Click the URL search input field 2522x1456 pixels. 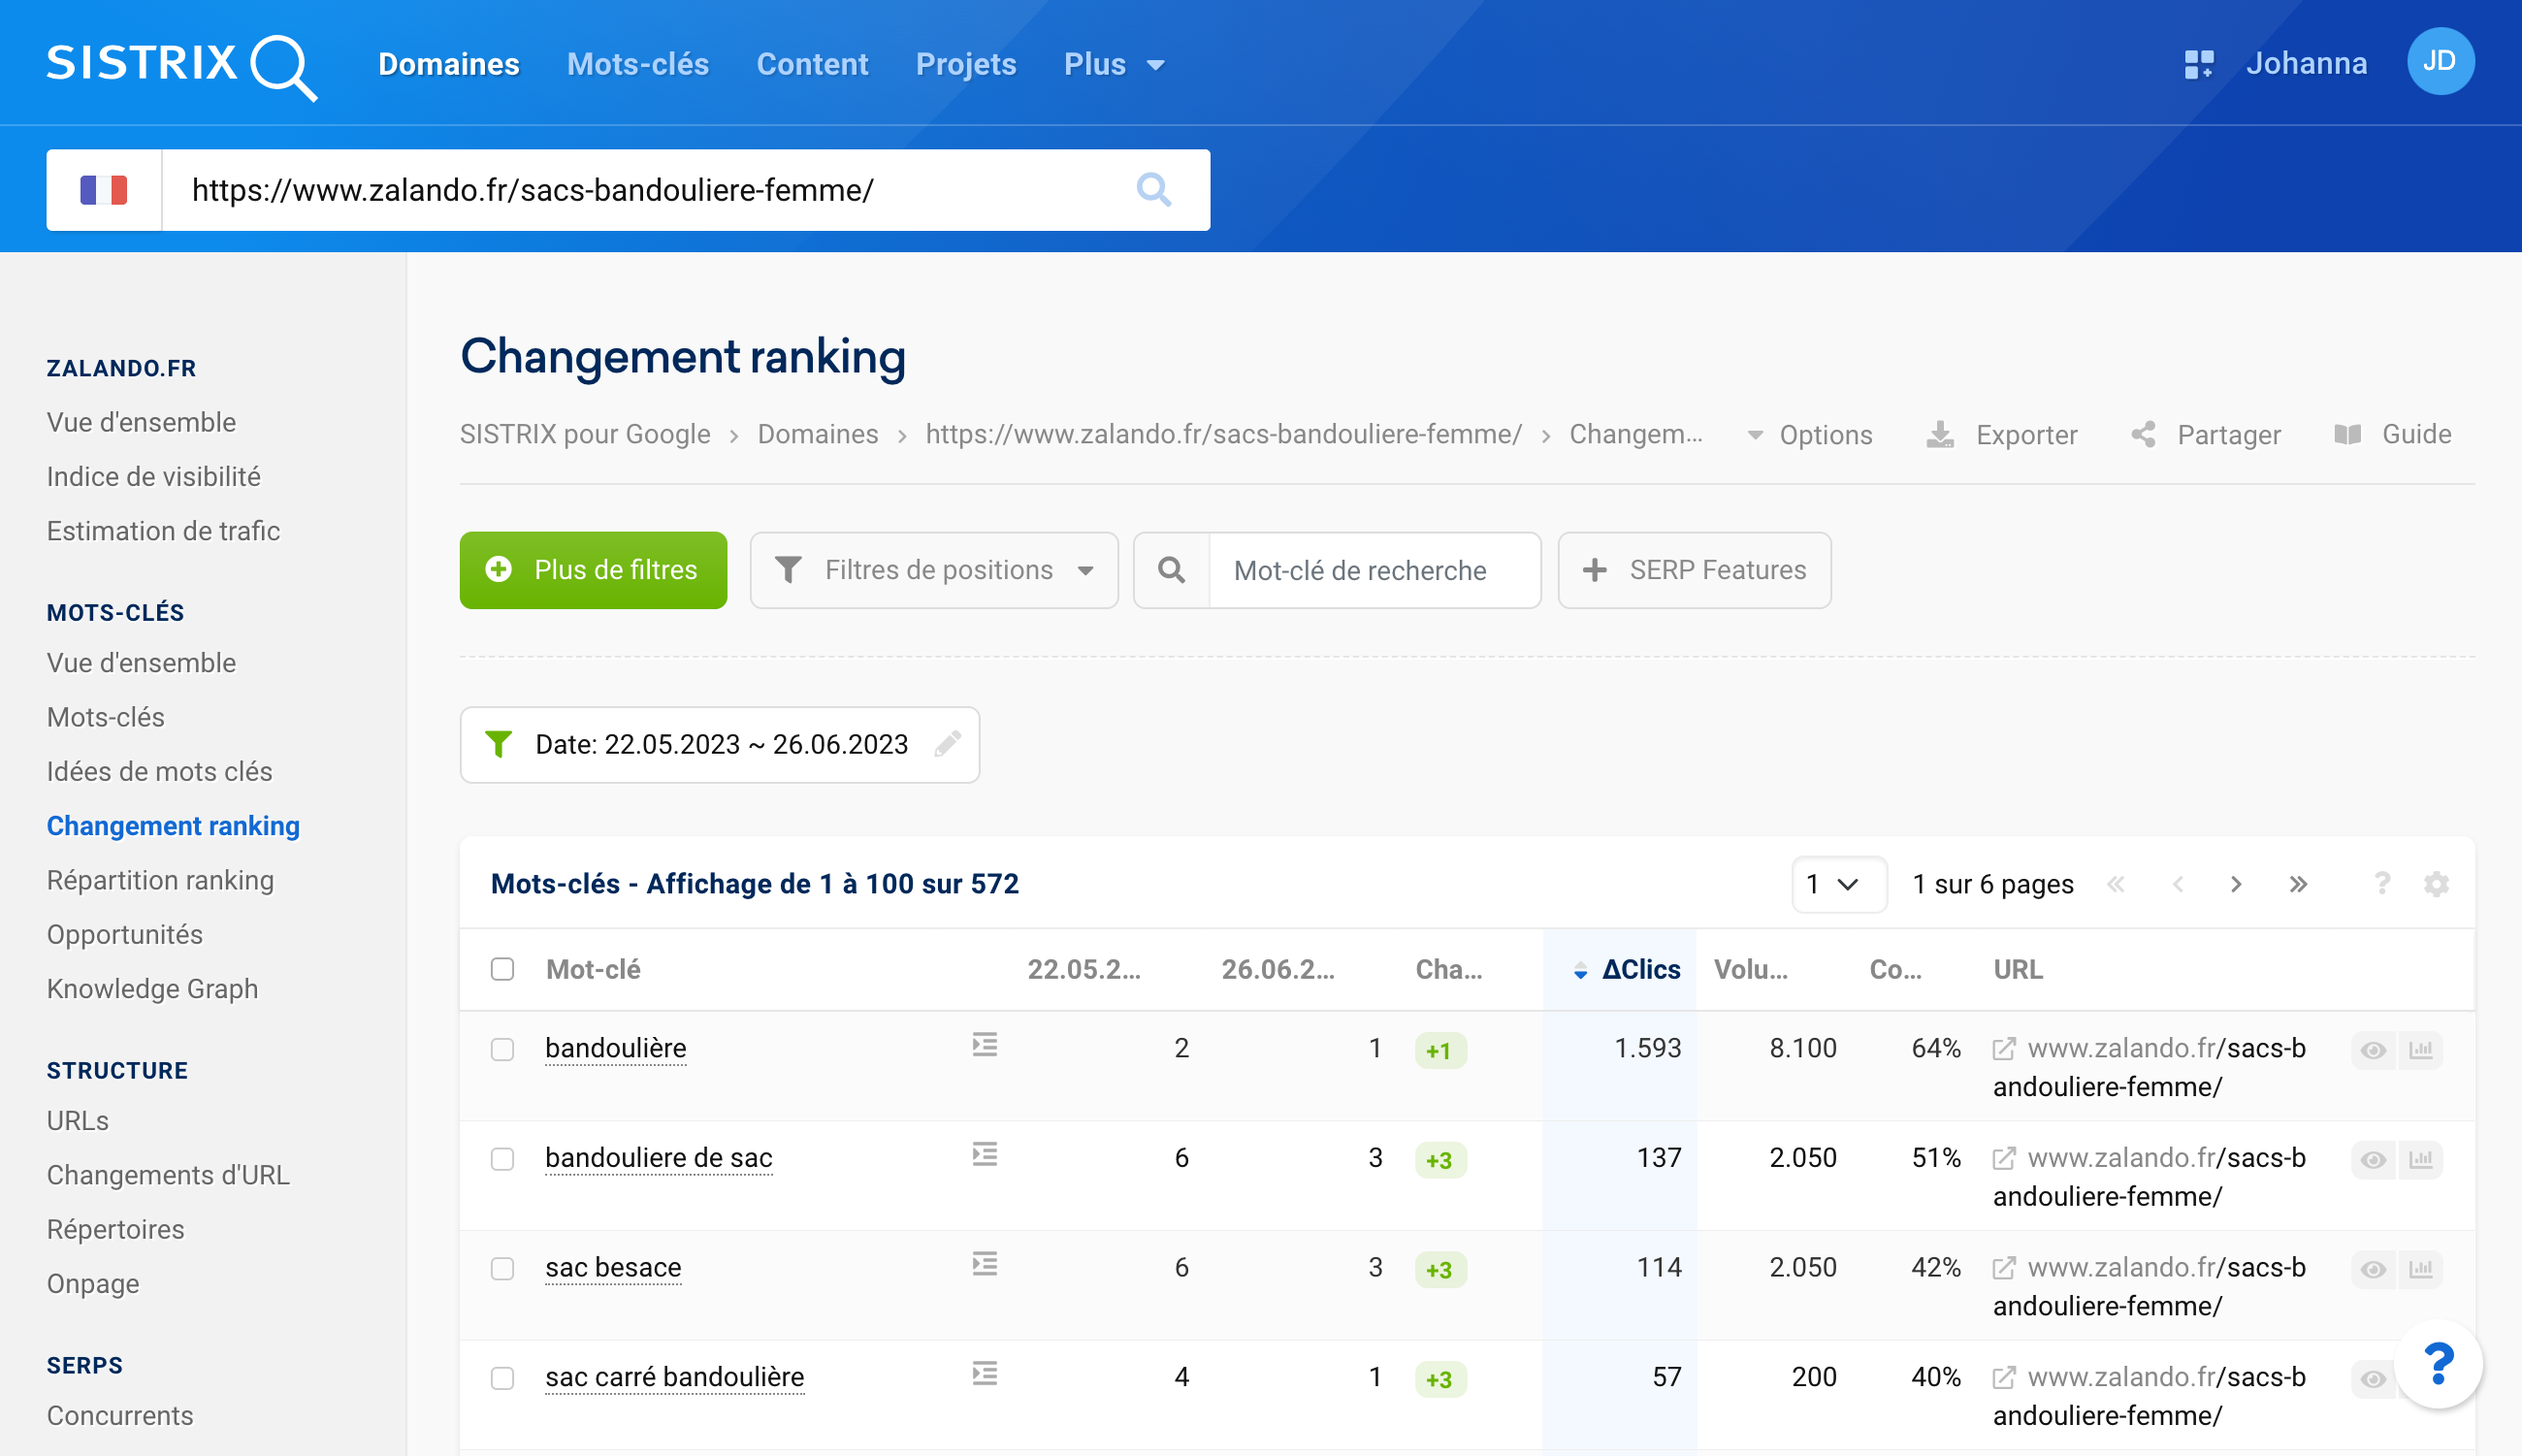(x=650, y=190)
